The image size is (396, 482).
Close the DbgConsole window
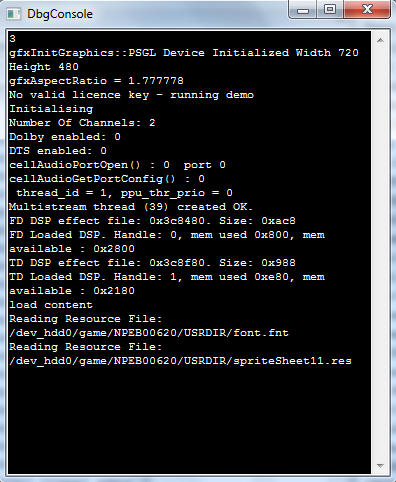(367, 9)
